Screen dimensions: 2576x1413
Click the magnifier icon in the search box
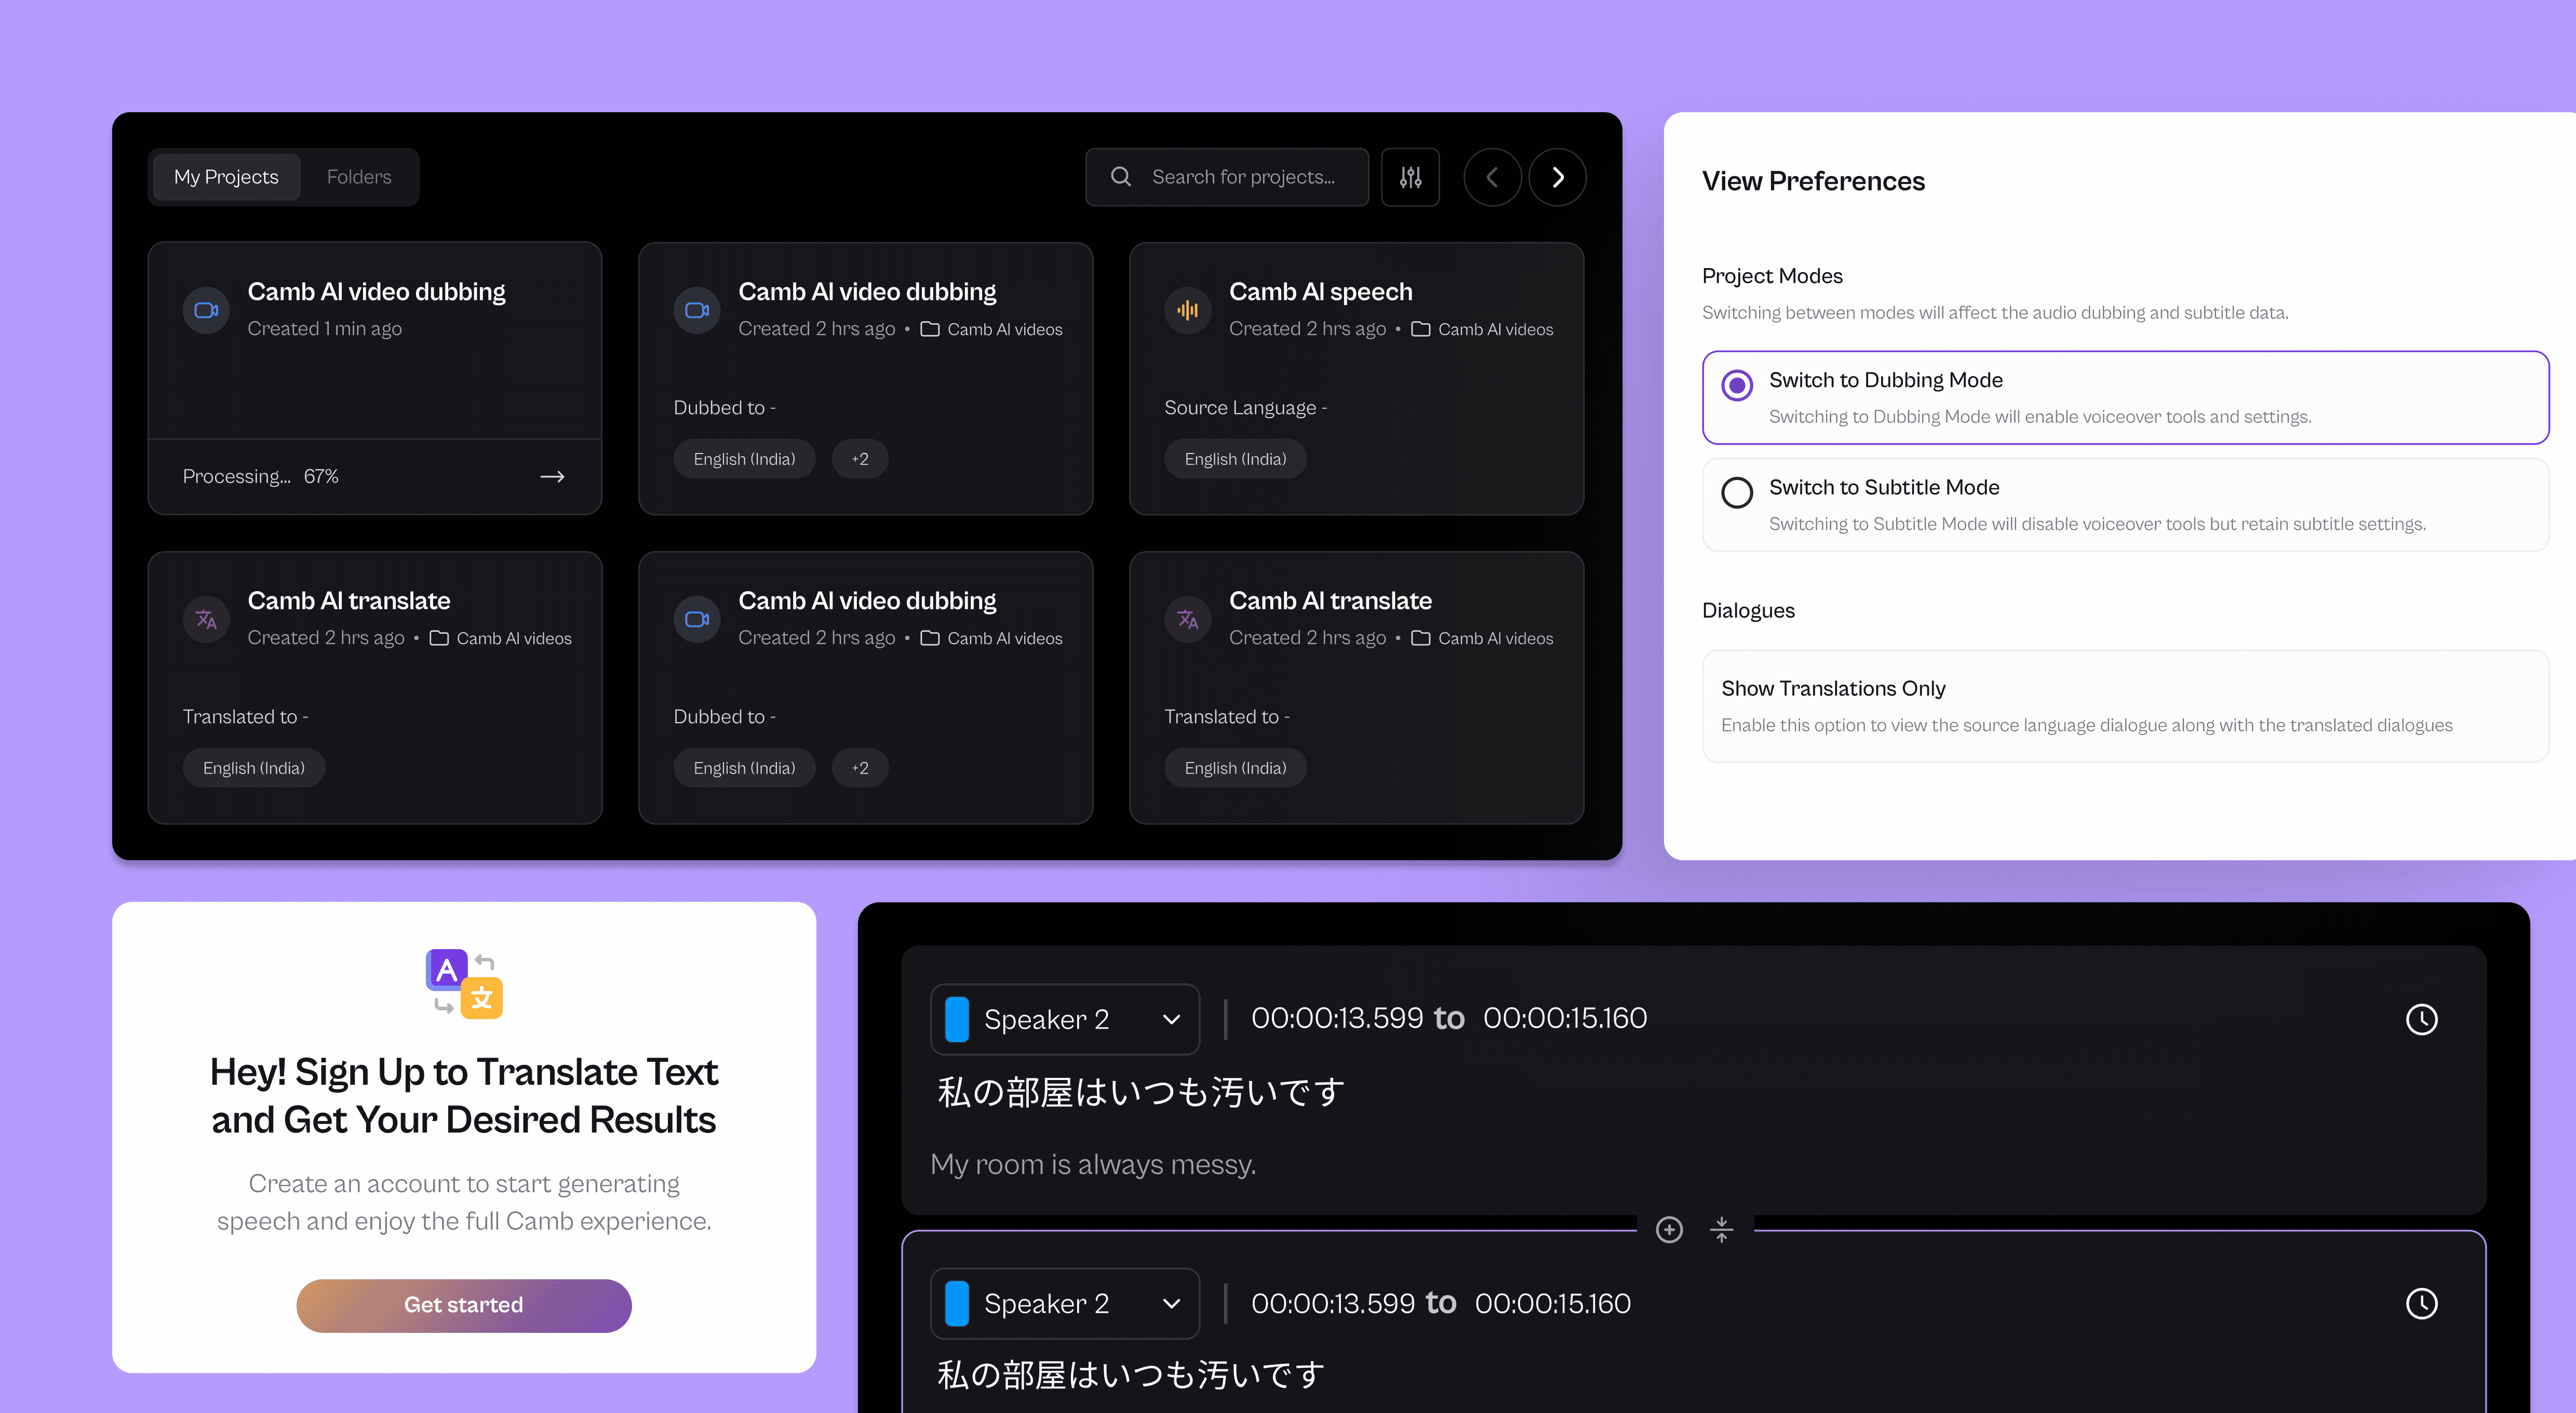point(1121,177)
